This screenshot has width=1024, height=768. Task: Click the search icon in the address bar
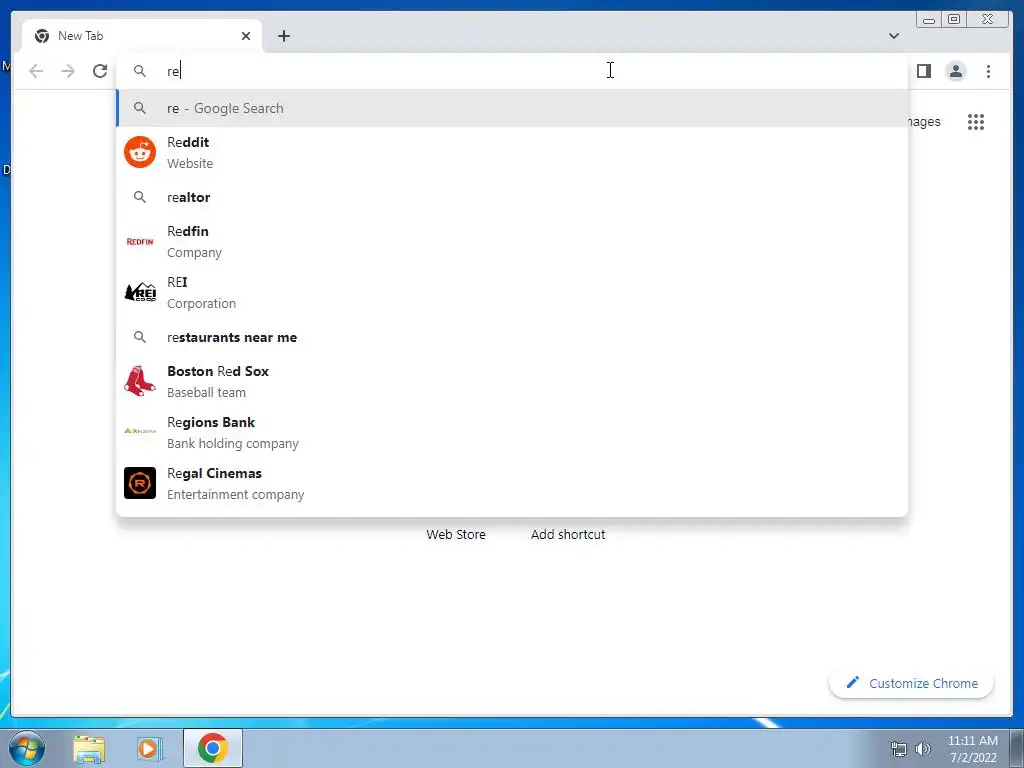(140, 71)
